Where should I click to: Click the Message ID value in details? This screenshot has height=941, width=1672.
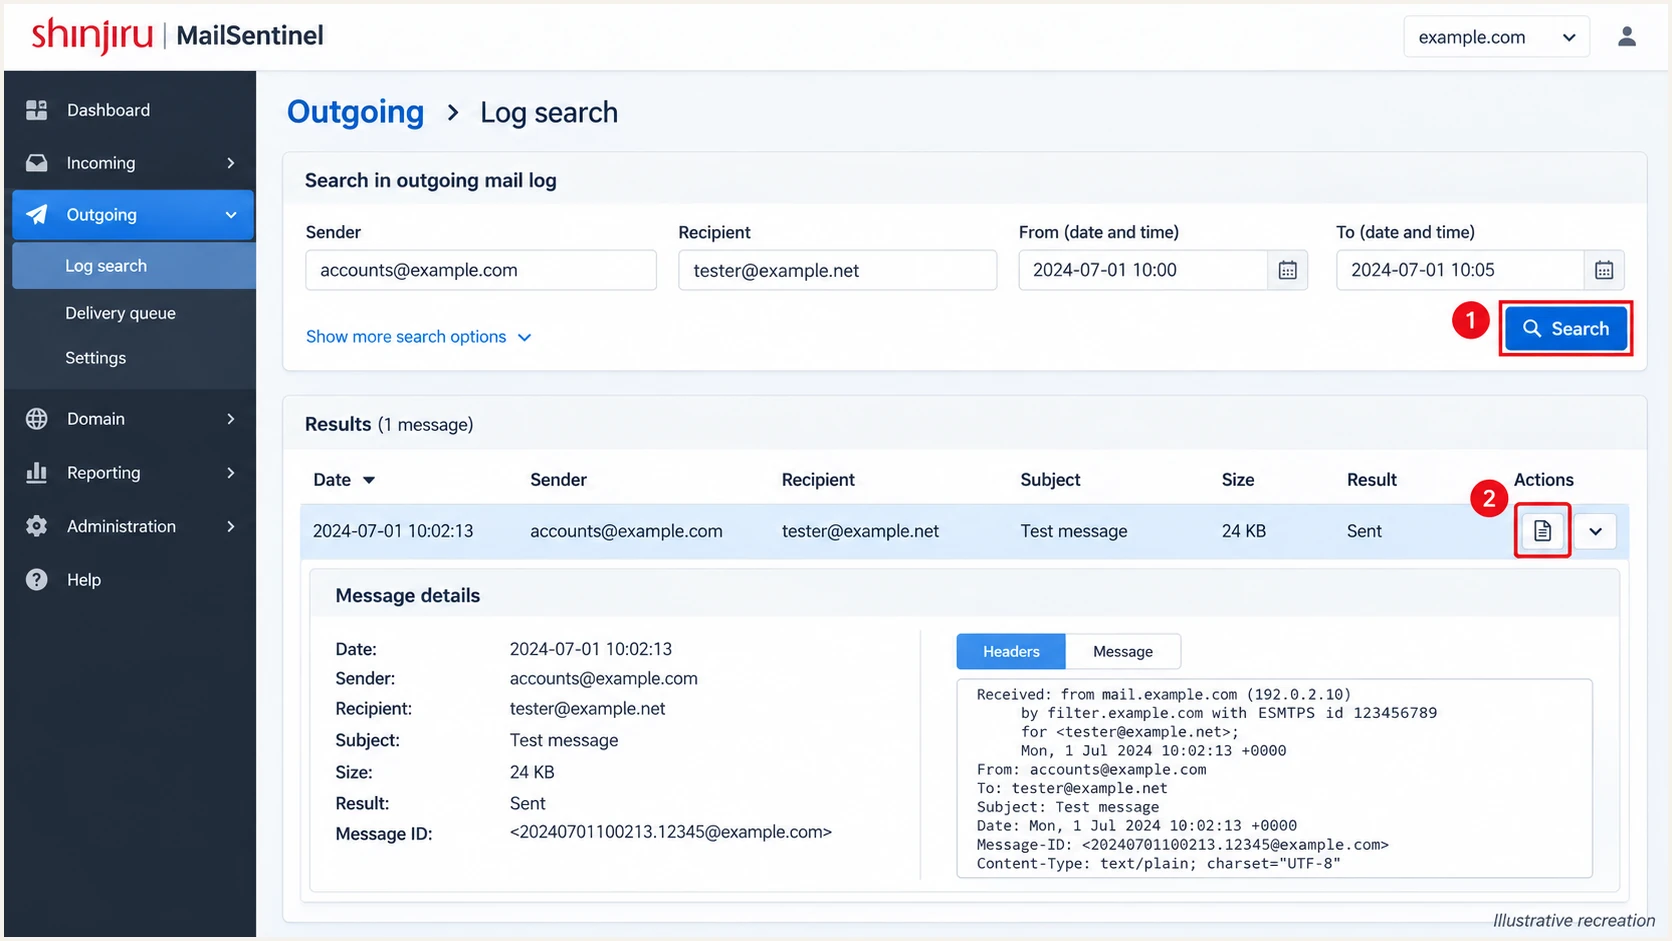[x=670, y=832]
